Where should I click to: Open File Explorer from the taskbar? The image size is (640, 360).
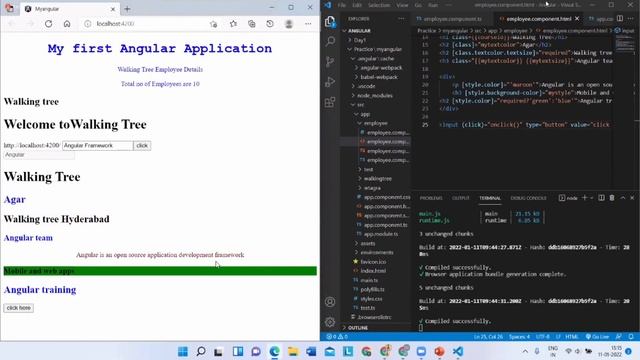tap(293, 351)
